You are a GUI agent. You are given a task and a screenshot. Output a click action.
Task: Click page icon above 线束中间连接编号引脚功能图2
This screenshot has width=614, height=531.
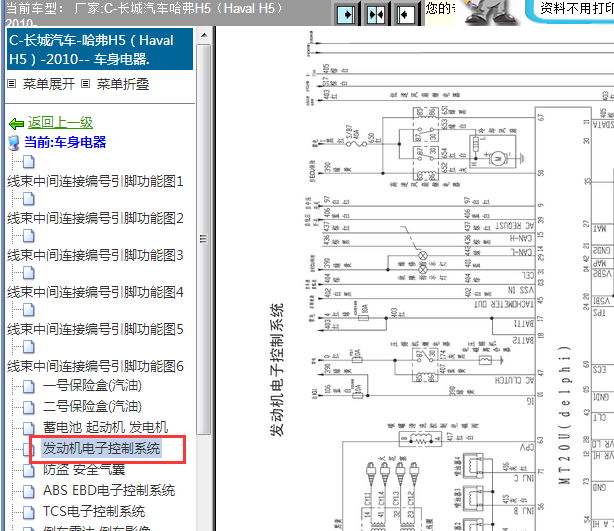click(x=29, y=199)
